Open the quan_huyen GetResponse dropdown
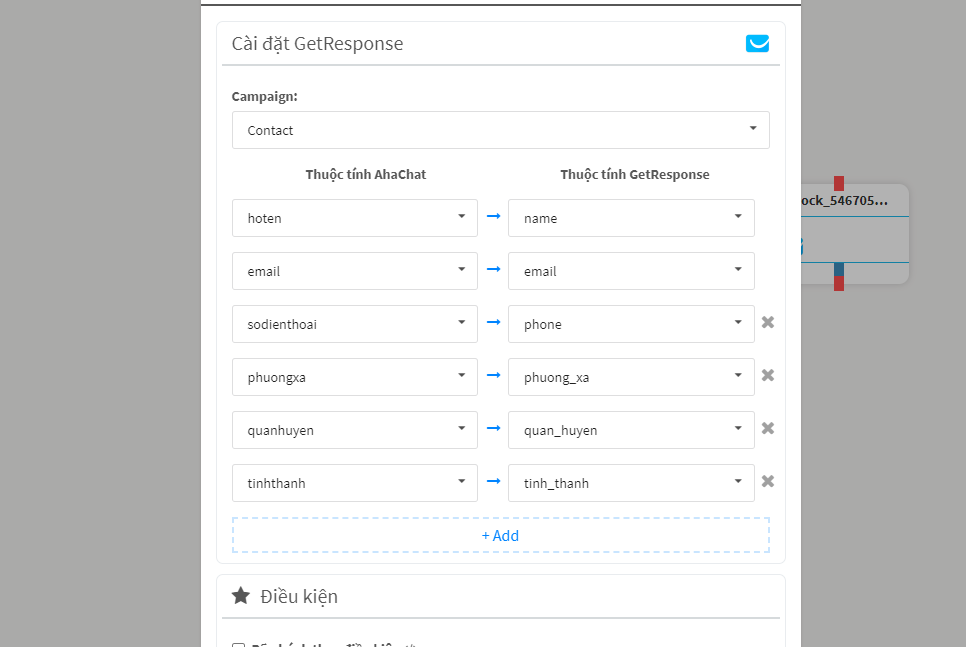The height and width of the screenshot is (647, 966). click(x=631, y=430)
